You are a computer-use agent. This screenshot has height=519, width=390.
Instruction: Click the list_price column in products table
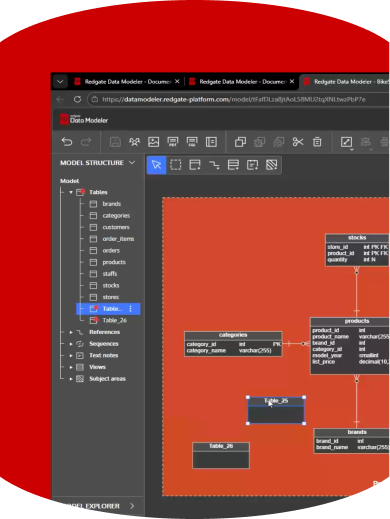click(x=323, y=362)
